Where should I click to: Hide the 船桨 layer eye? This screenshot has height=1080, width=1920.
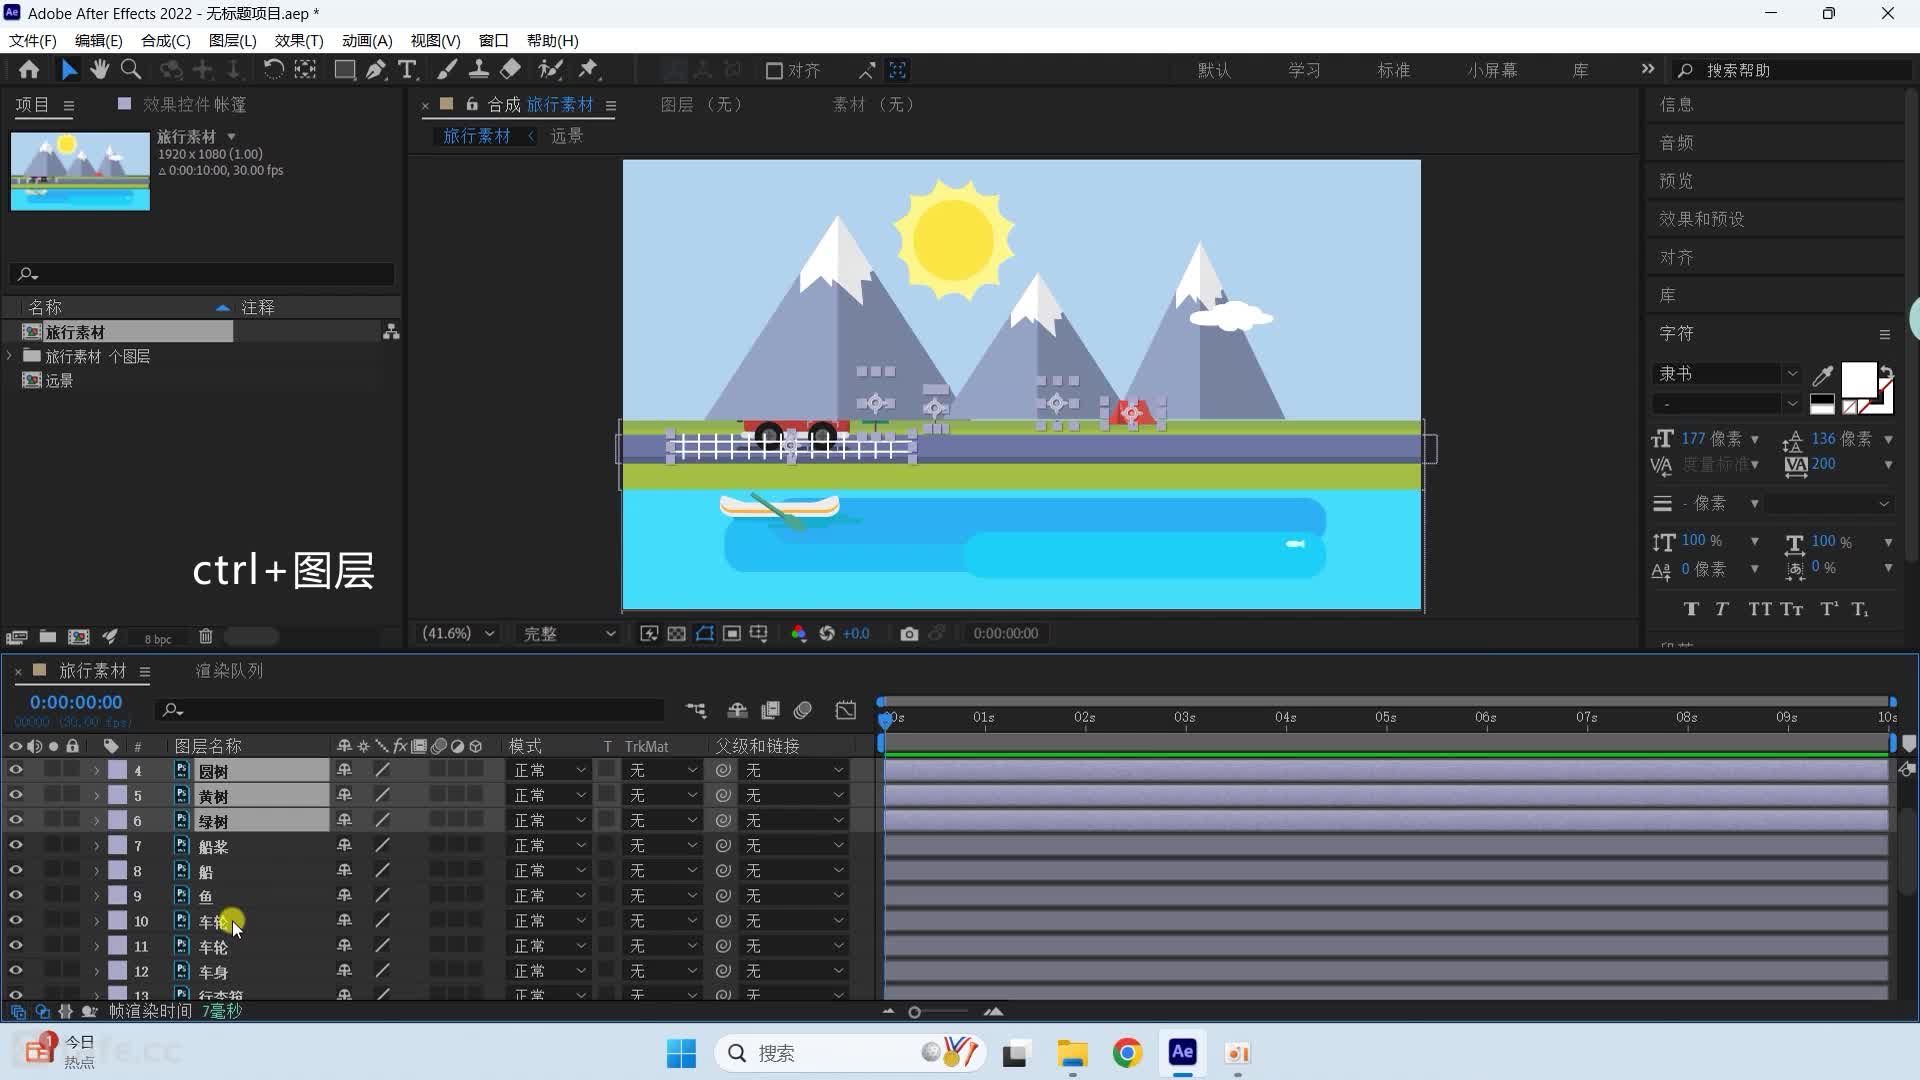(x=16, y=845)
